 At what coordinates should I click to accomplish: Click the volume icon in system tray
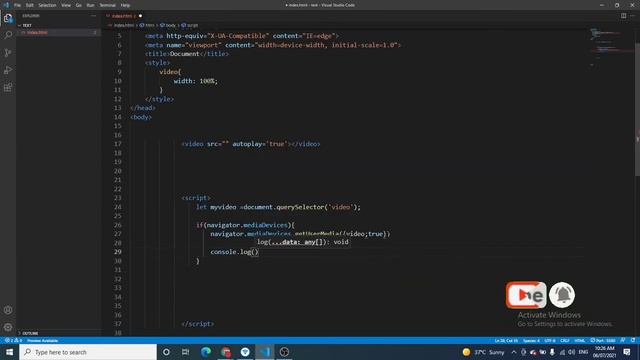point(571,352)
